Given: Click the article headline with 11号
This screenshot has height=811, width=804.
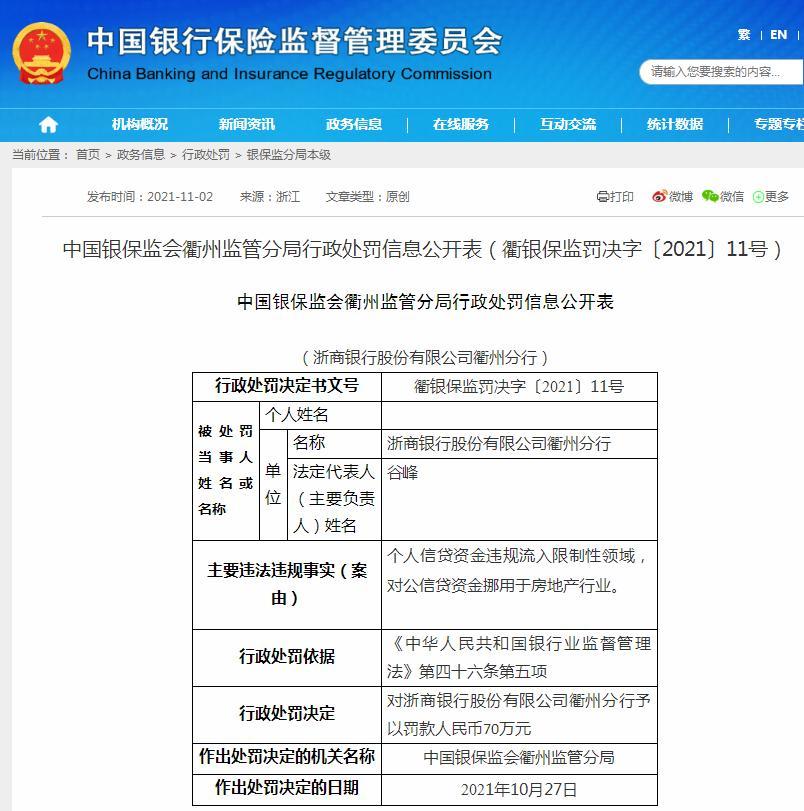Looking at the screenshot, I should coord(422,249).
